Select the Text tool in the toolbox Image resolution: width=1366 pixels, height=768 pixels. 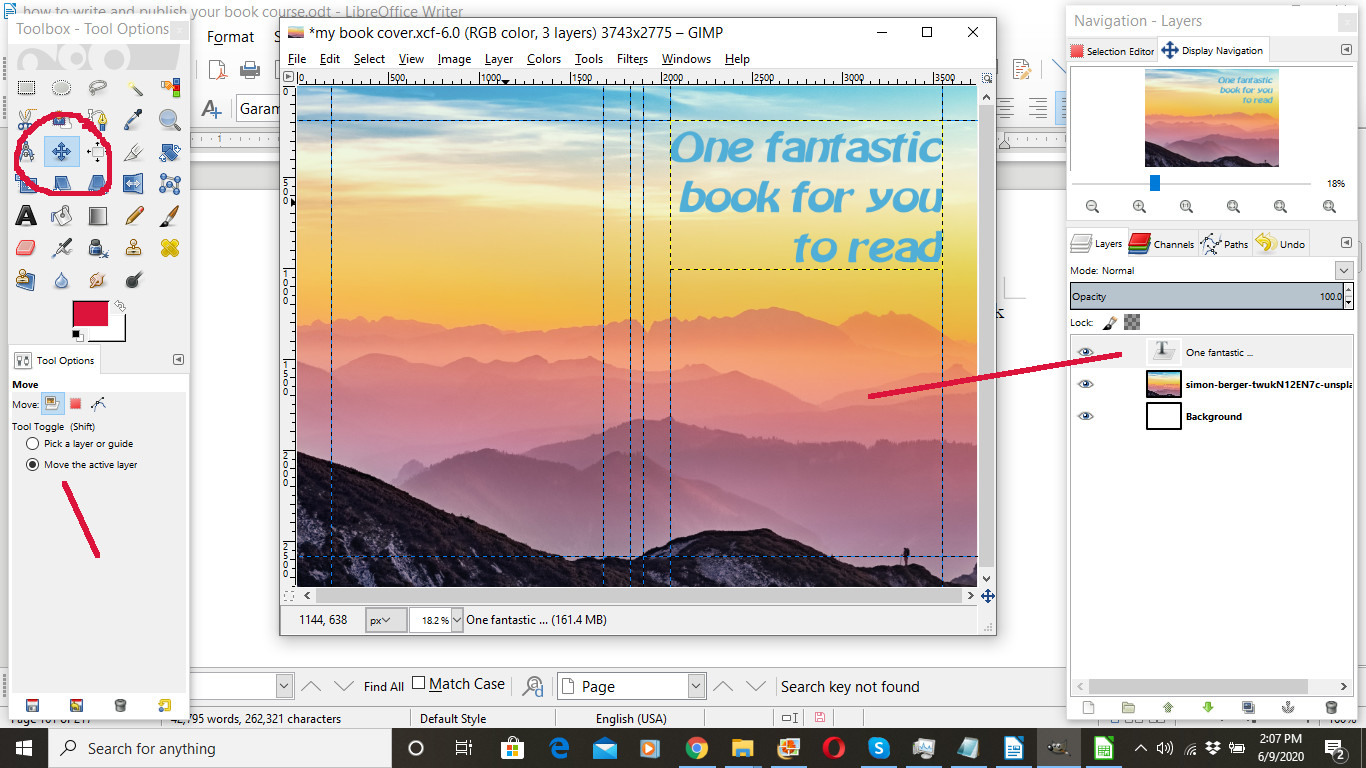point(26,215)
